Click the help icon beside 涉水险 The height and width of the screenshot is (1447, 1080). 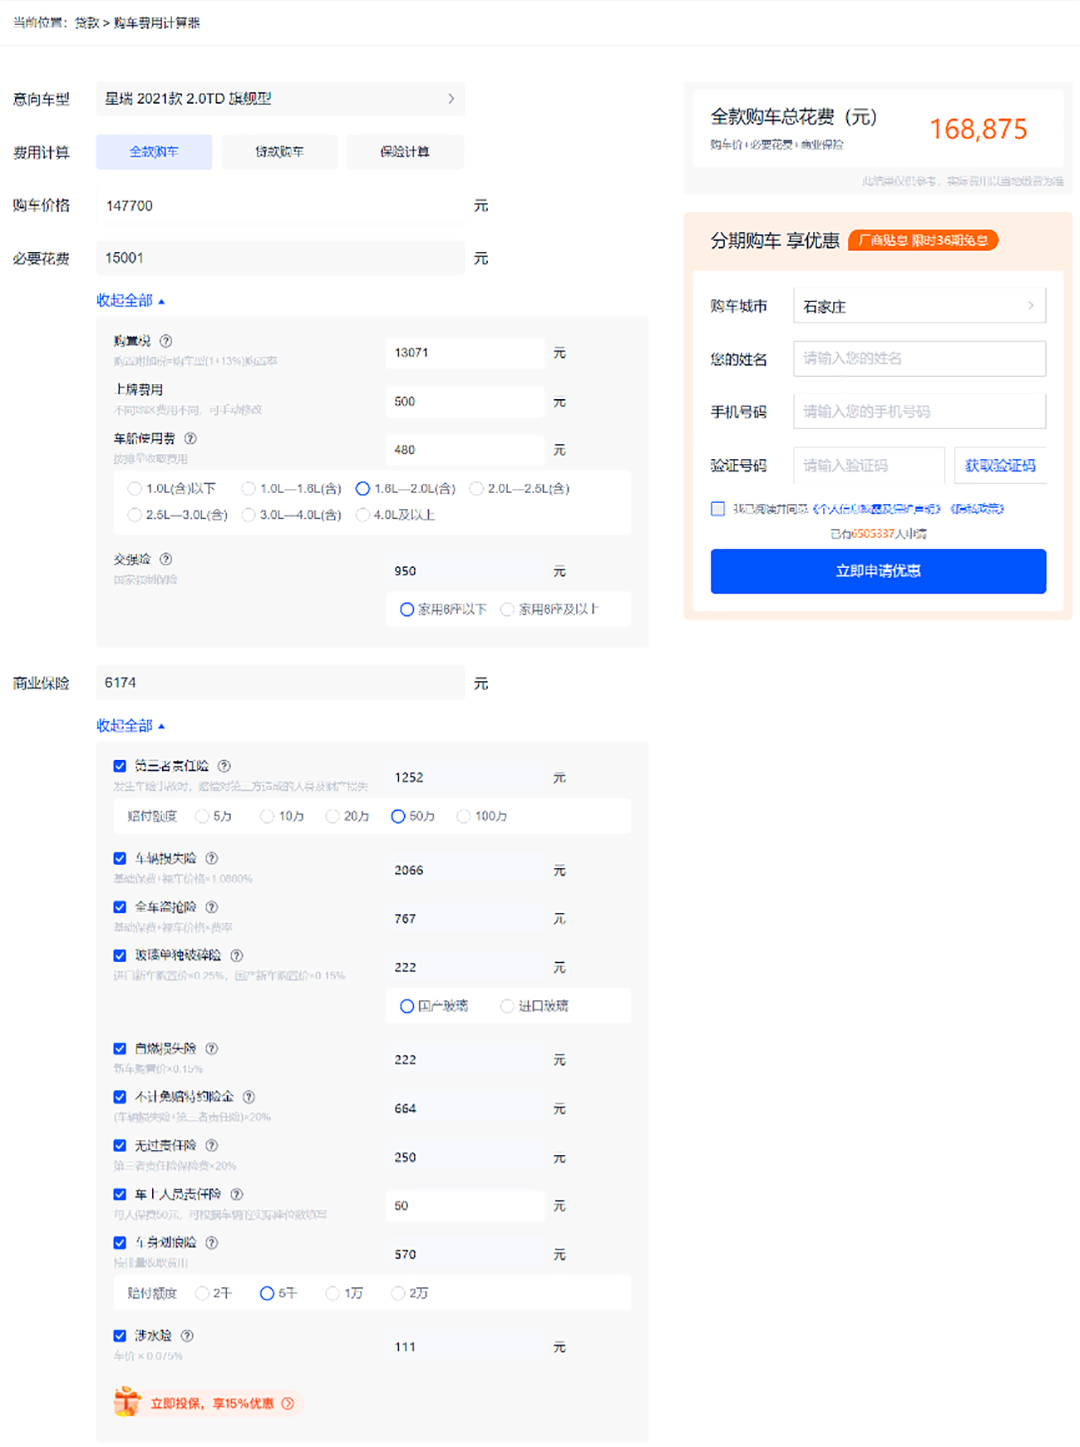[187, 1336]
